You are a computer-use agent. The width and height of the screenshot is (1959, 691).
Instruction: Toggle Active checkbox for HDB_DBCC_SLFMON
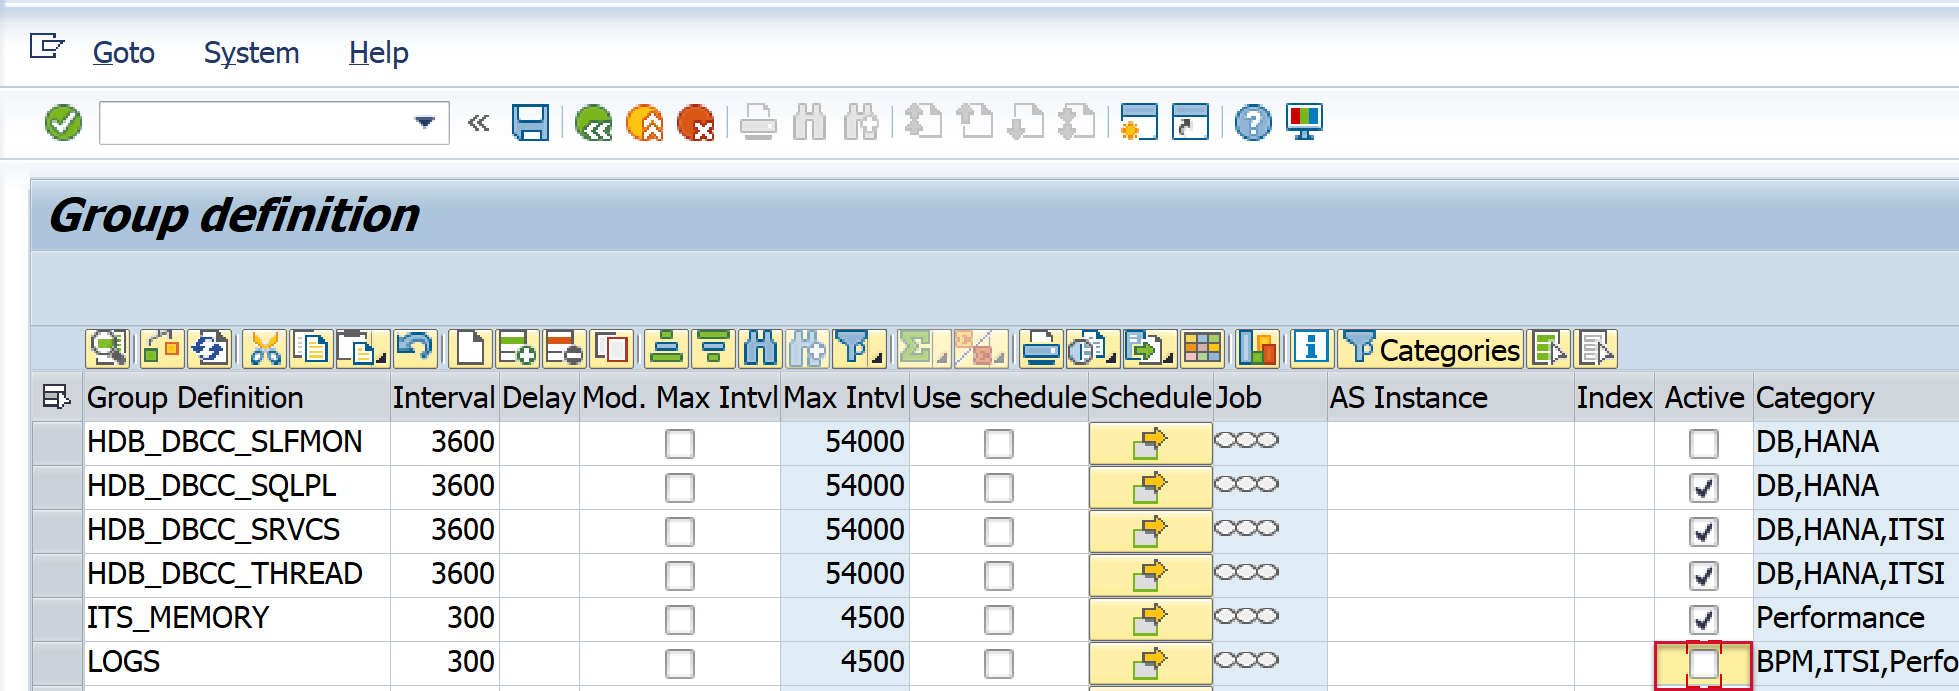pyautogui.click(x=1703, y=443)
